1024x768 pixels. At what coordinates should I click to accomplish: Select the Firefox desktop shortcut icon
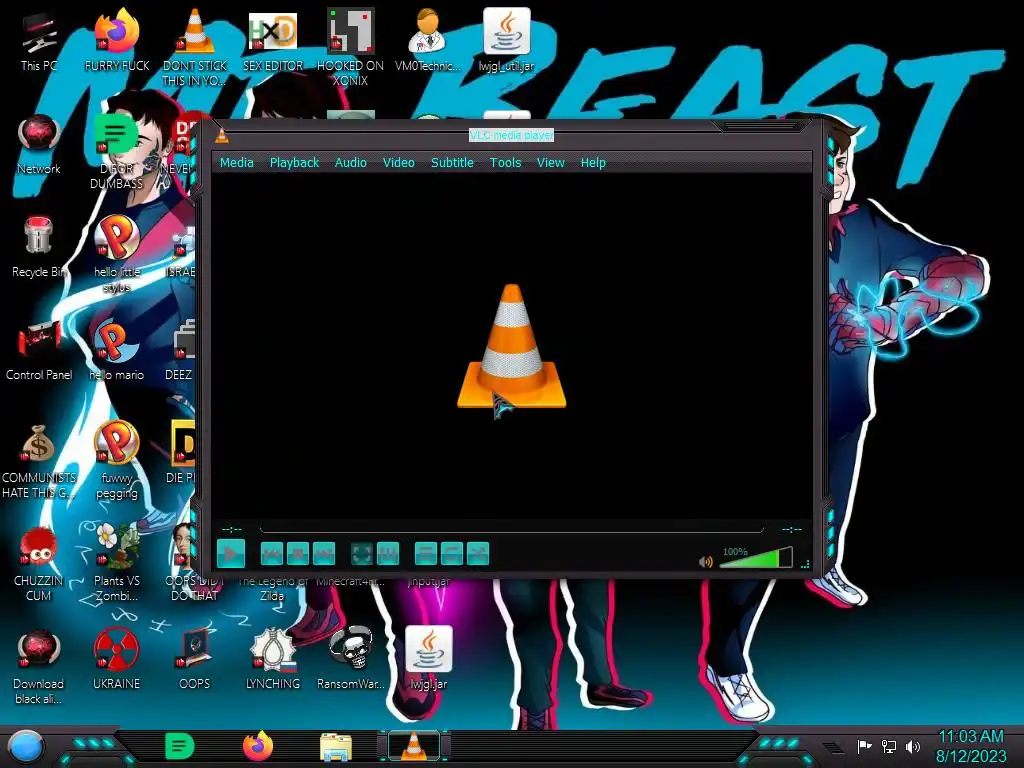click(117, 40)
